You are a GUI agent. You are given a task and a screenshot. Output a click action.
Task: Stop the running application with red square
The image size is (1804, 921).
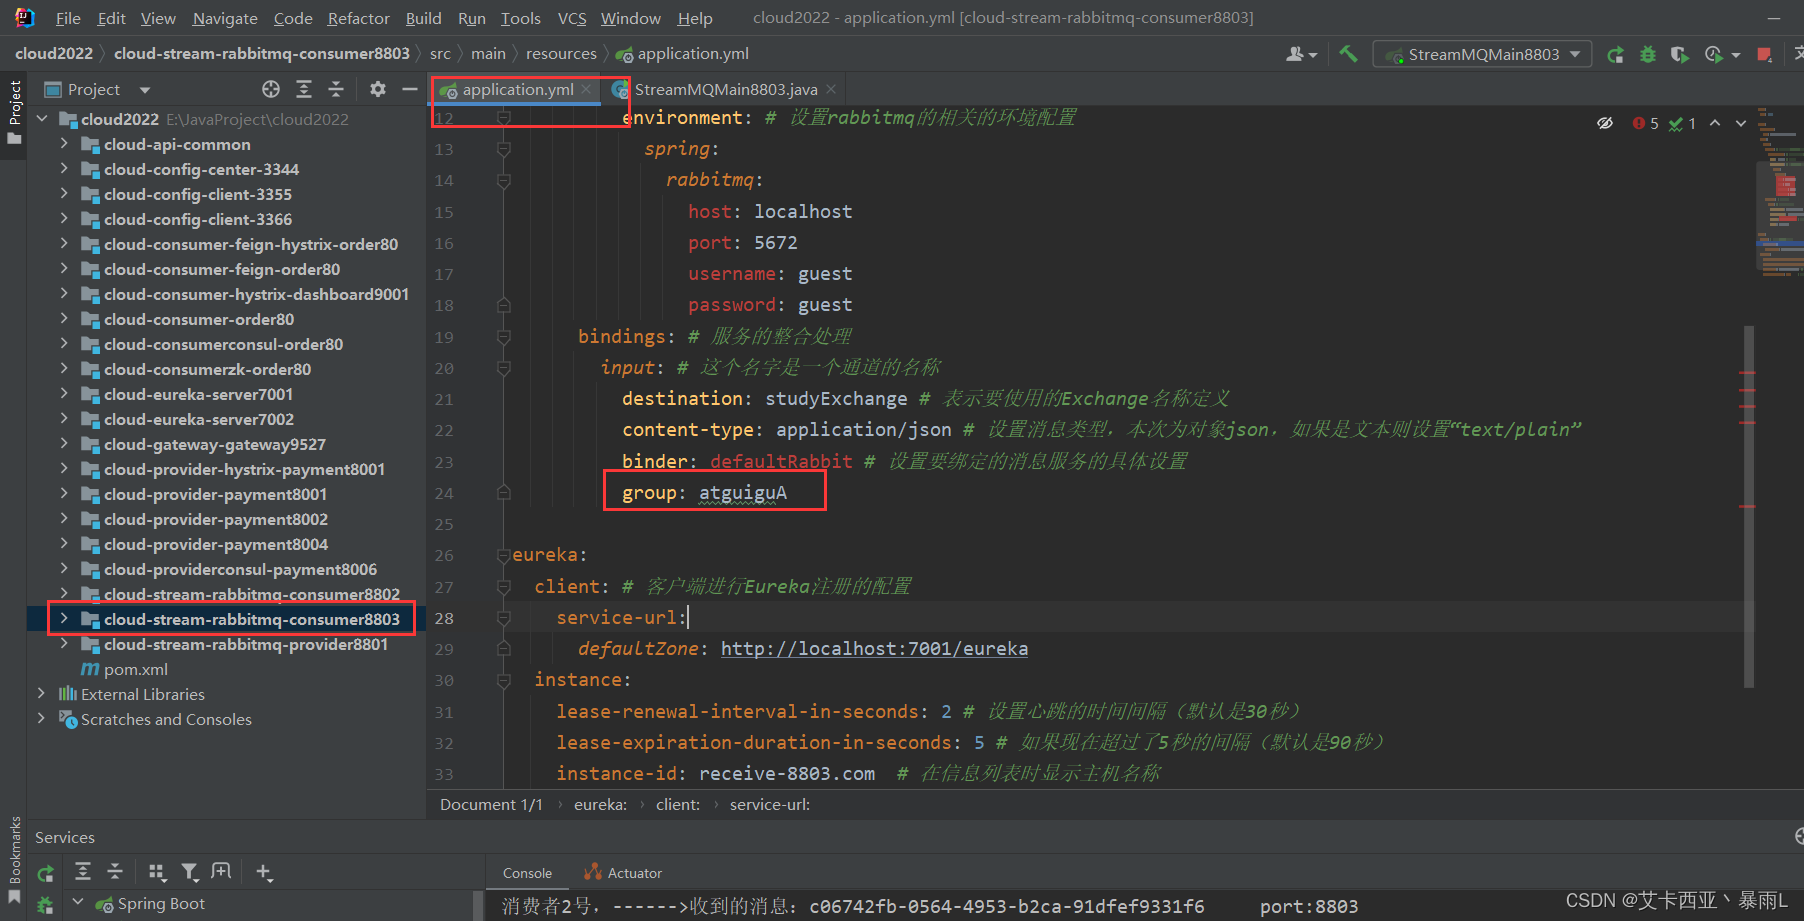pyautogui.click(x=1765, y=55)
